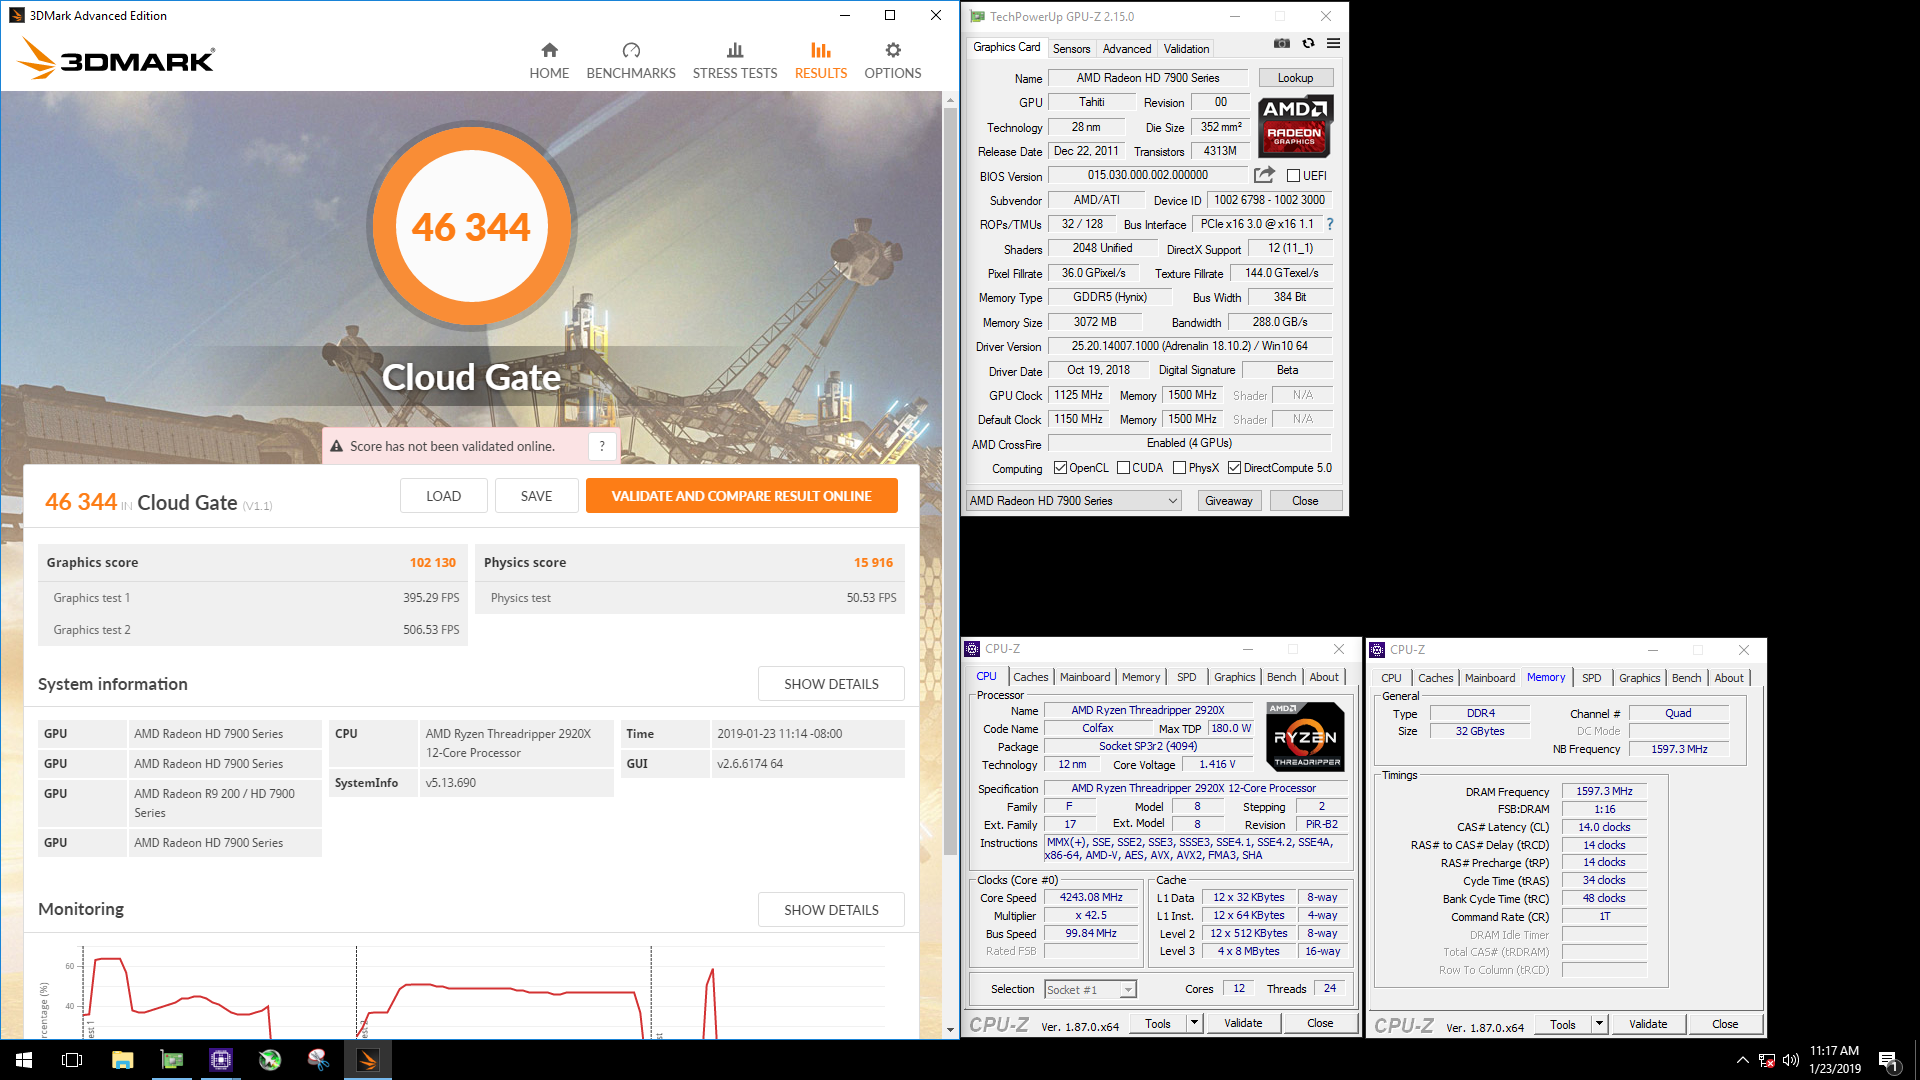
Task: Open SPD tab in Memory CPU-Z window
Action: point(1591,678)
